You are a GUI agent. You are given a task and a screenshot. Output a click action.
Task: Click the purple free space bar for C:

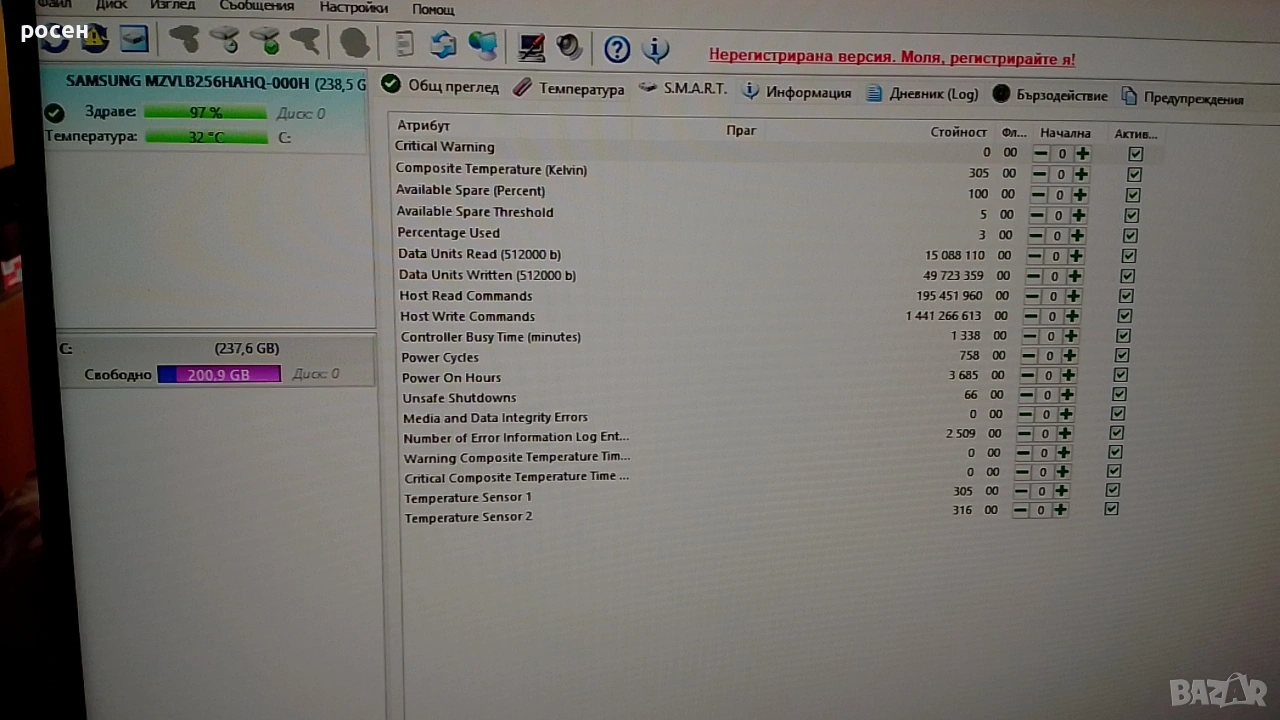point(219,374)
